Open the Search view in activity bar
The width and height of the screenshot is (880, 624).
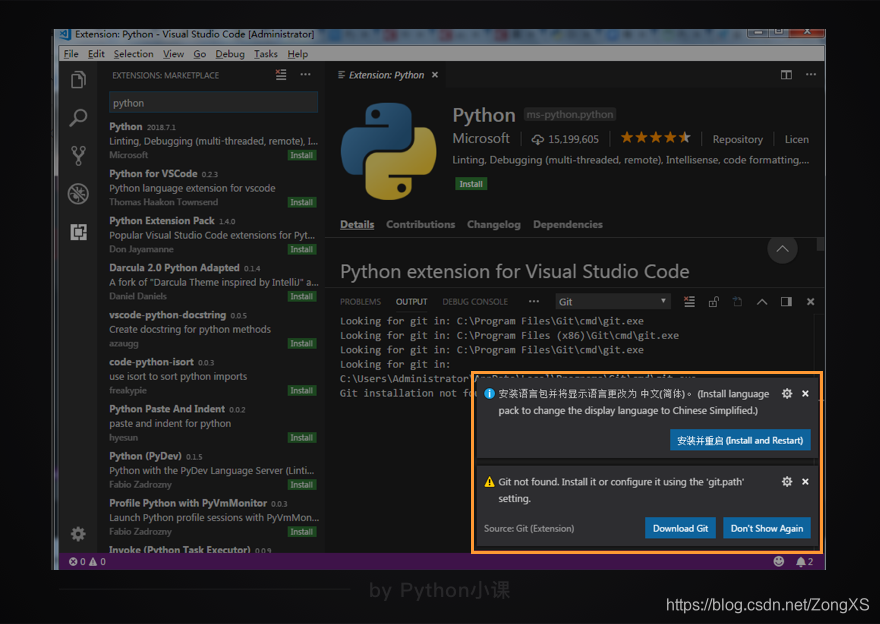(x=79, y=118)
